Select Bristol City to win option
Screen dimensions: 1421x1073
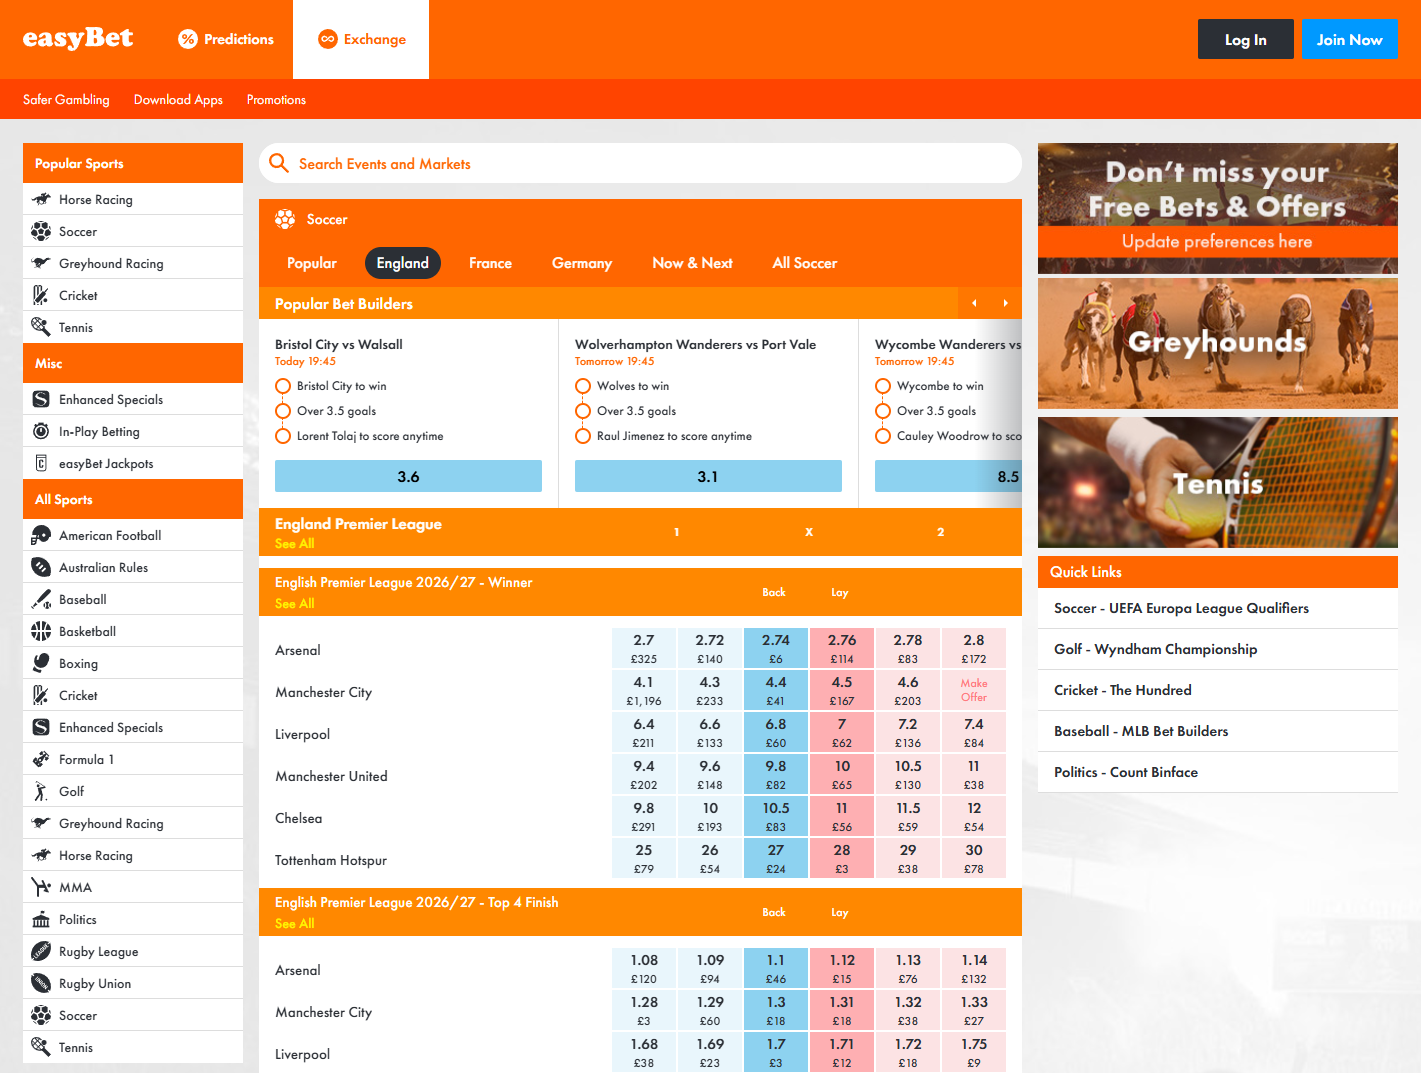pos(283,386)
